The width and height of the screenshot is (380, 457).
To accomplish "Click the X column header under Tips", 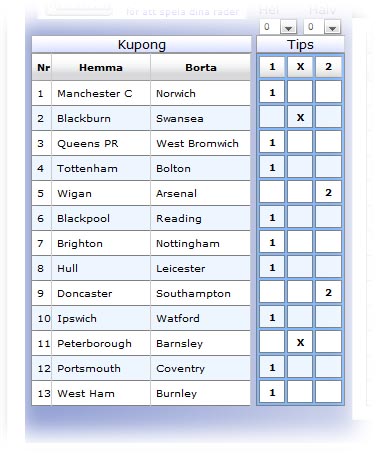I will [x=300, y=67].
